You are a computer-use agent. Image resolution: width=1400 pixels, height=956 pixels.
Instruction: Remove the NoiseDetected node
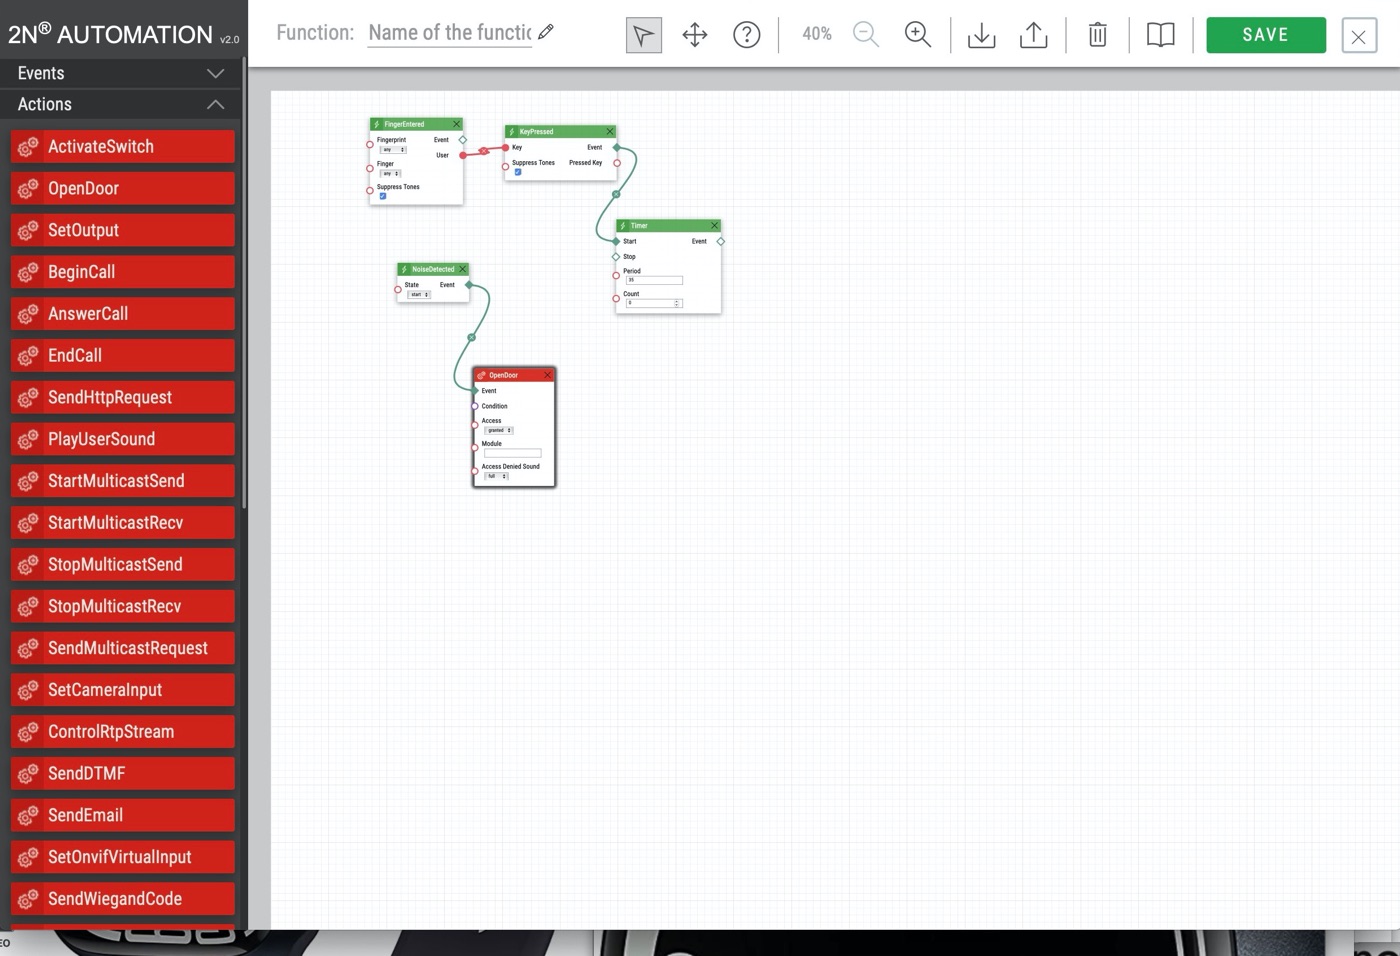coord(463,269)
